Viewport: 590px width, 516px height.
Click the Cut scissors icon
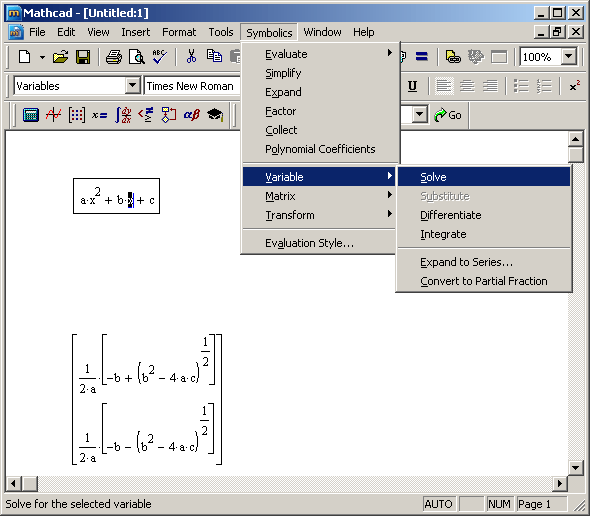[191, 57]
